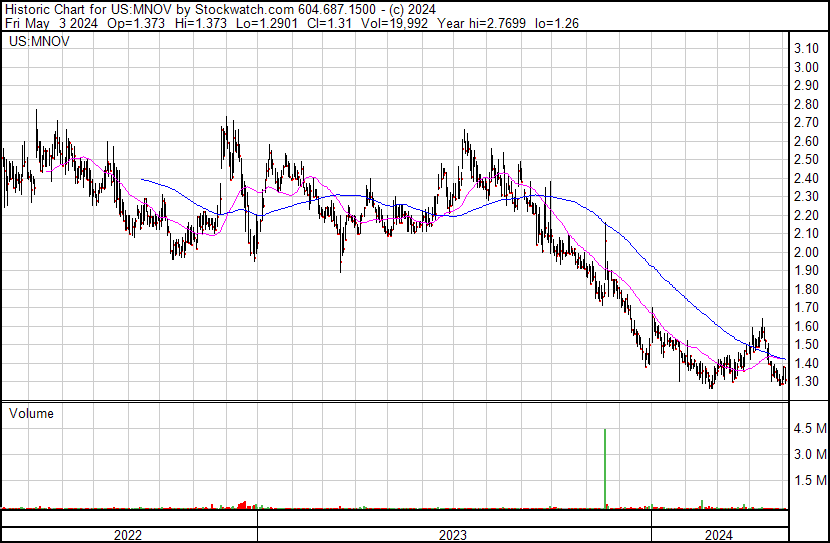Screen dimensions: 830x543
Task: Click the 2.60 price axis label
Action: click(806, 141)
